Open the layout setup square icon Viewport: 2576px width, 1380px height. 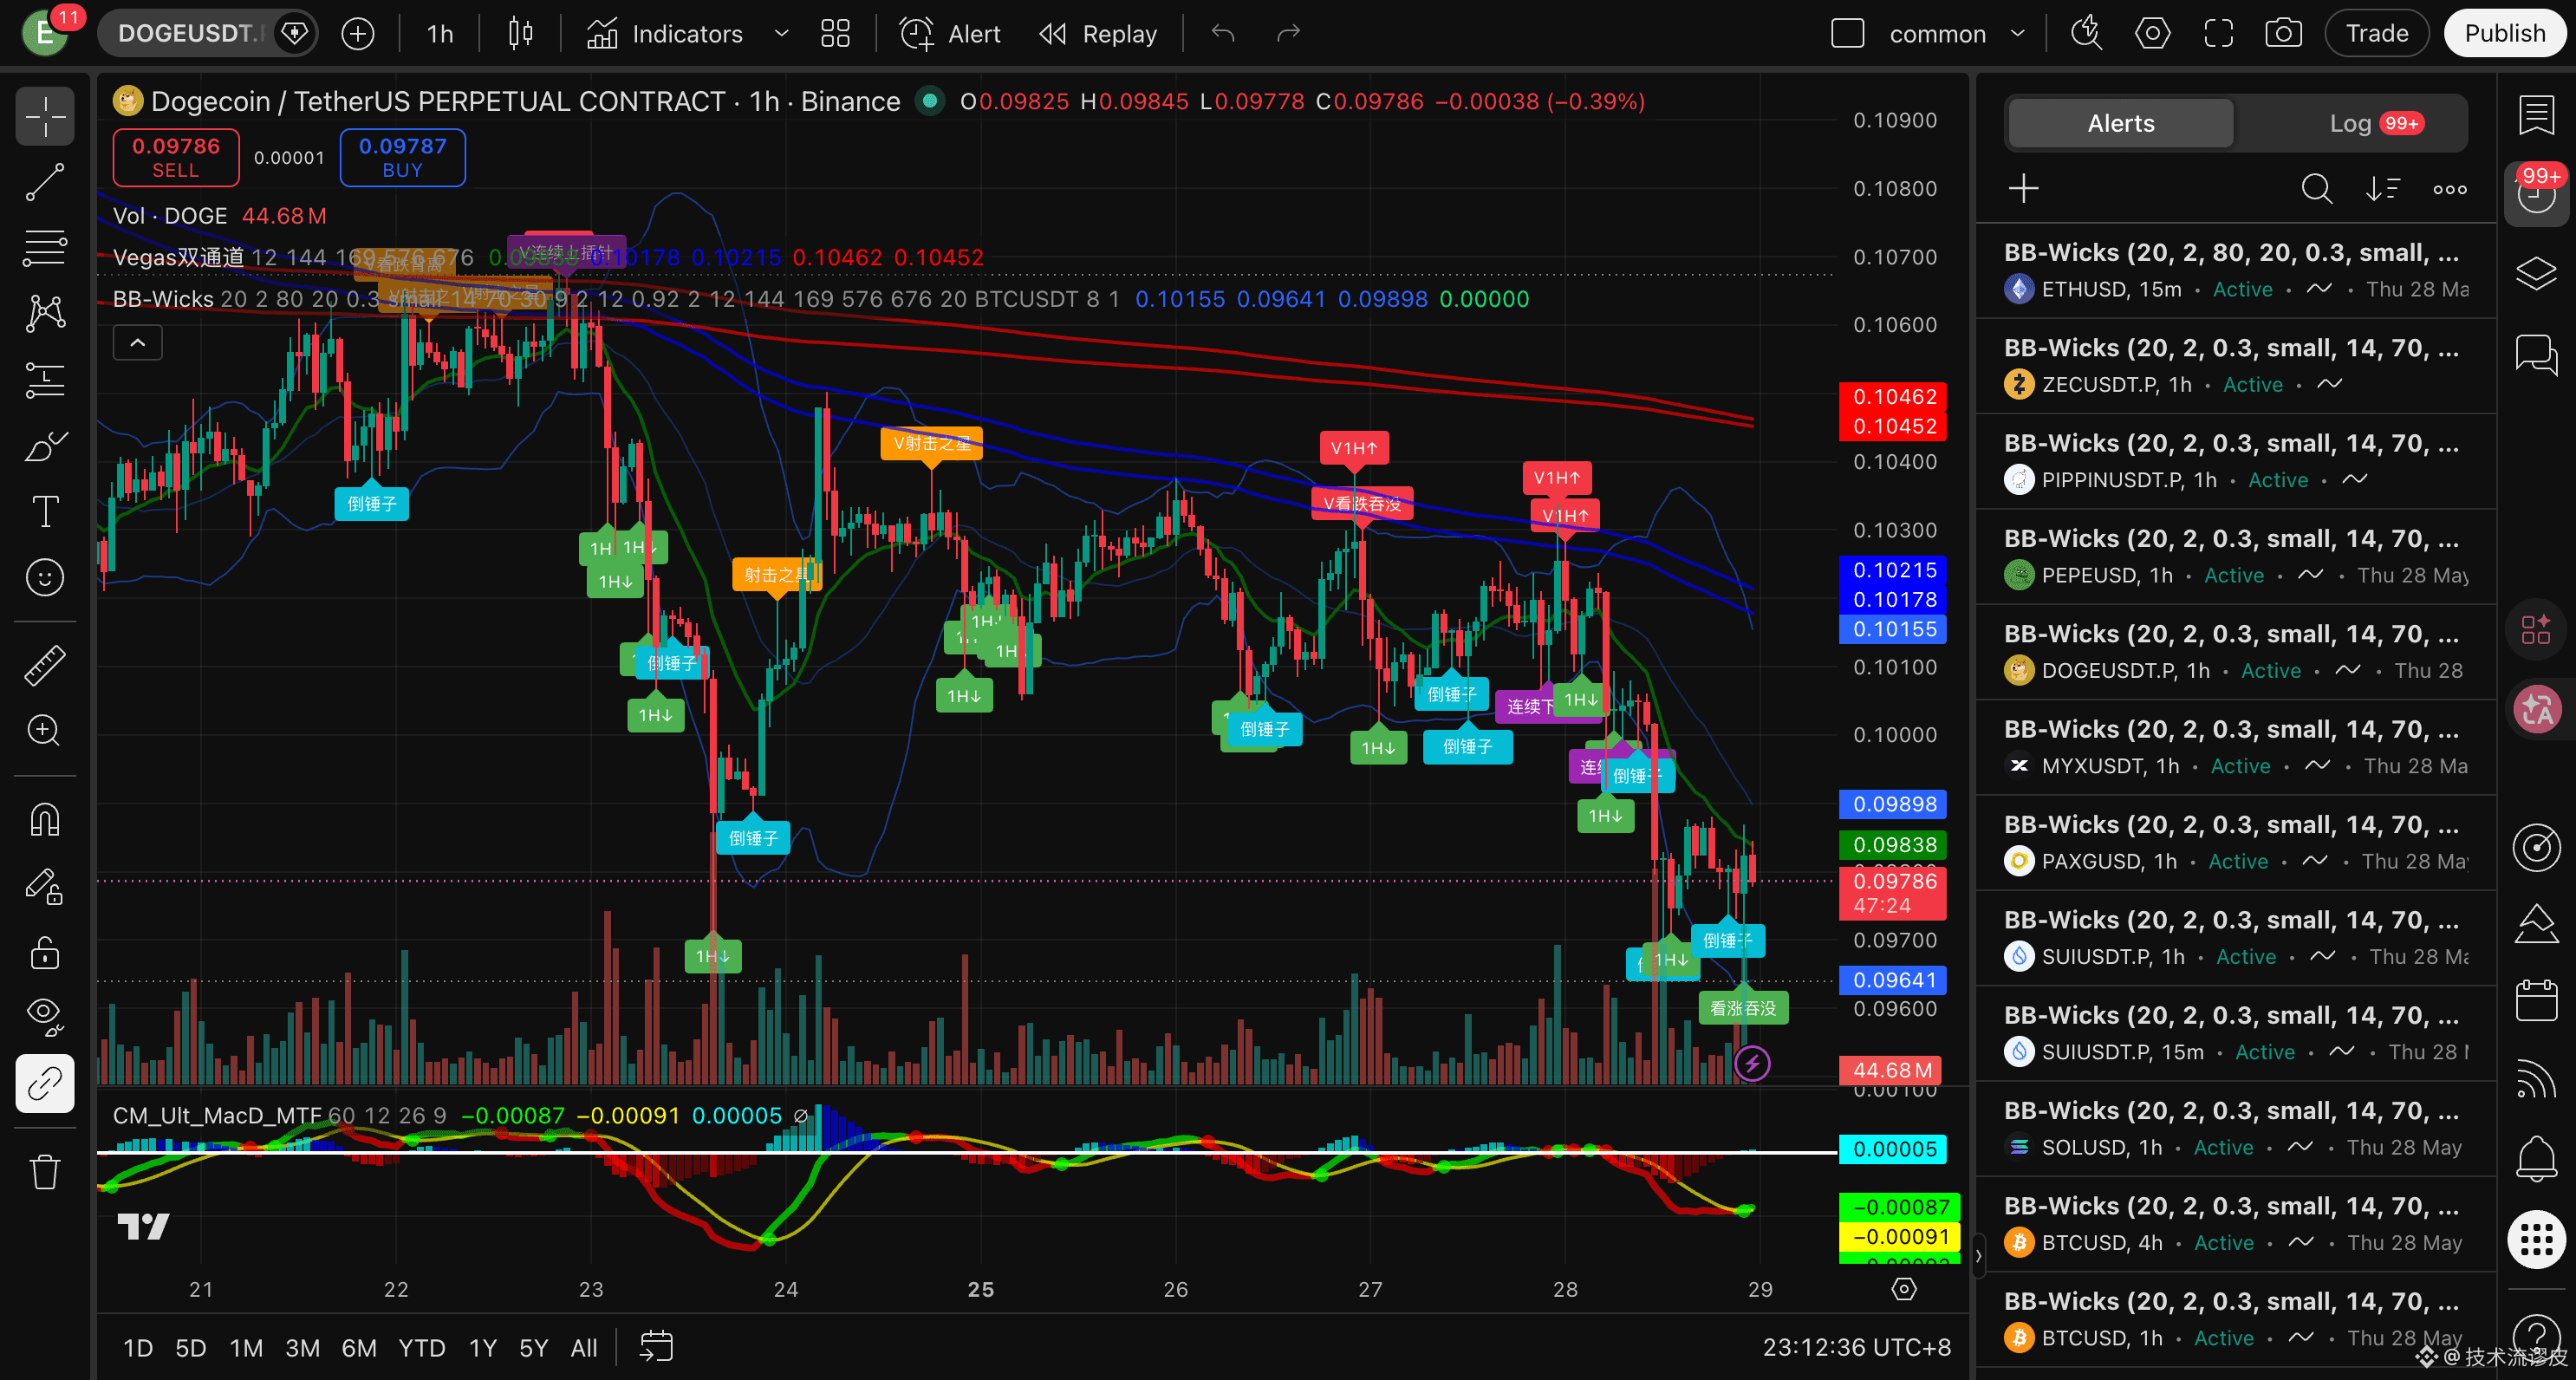tap(1847, 34)
